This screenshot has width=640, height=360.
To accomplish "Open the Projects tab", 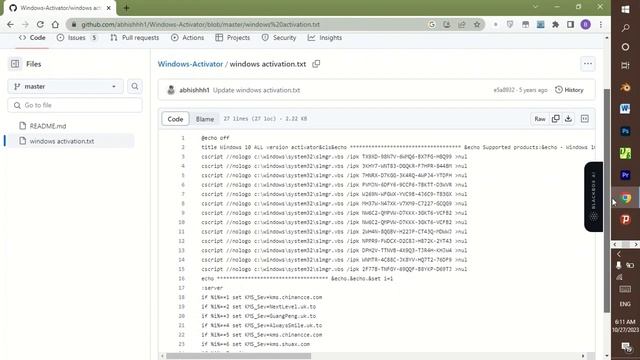I will tap(233, 38).
